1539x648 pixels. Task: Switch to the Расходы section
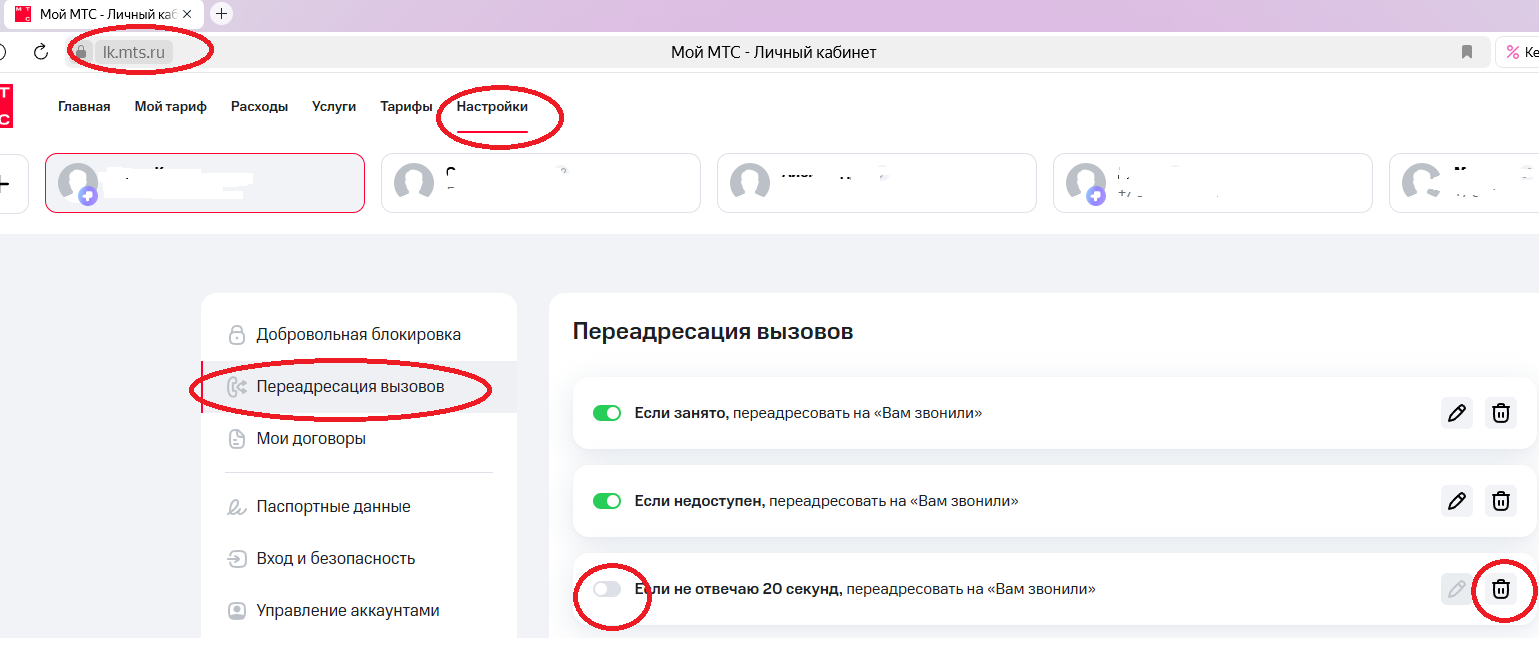[259, 106]
